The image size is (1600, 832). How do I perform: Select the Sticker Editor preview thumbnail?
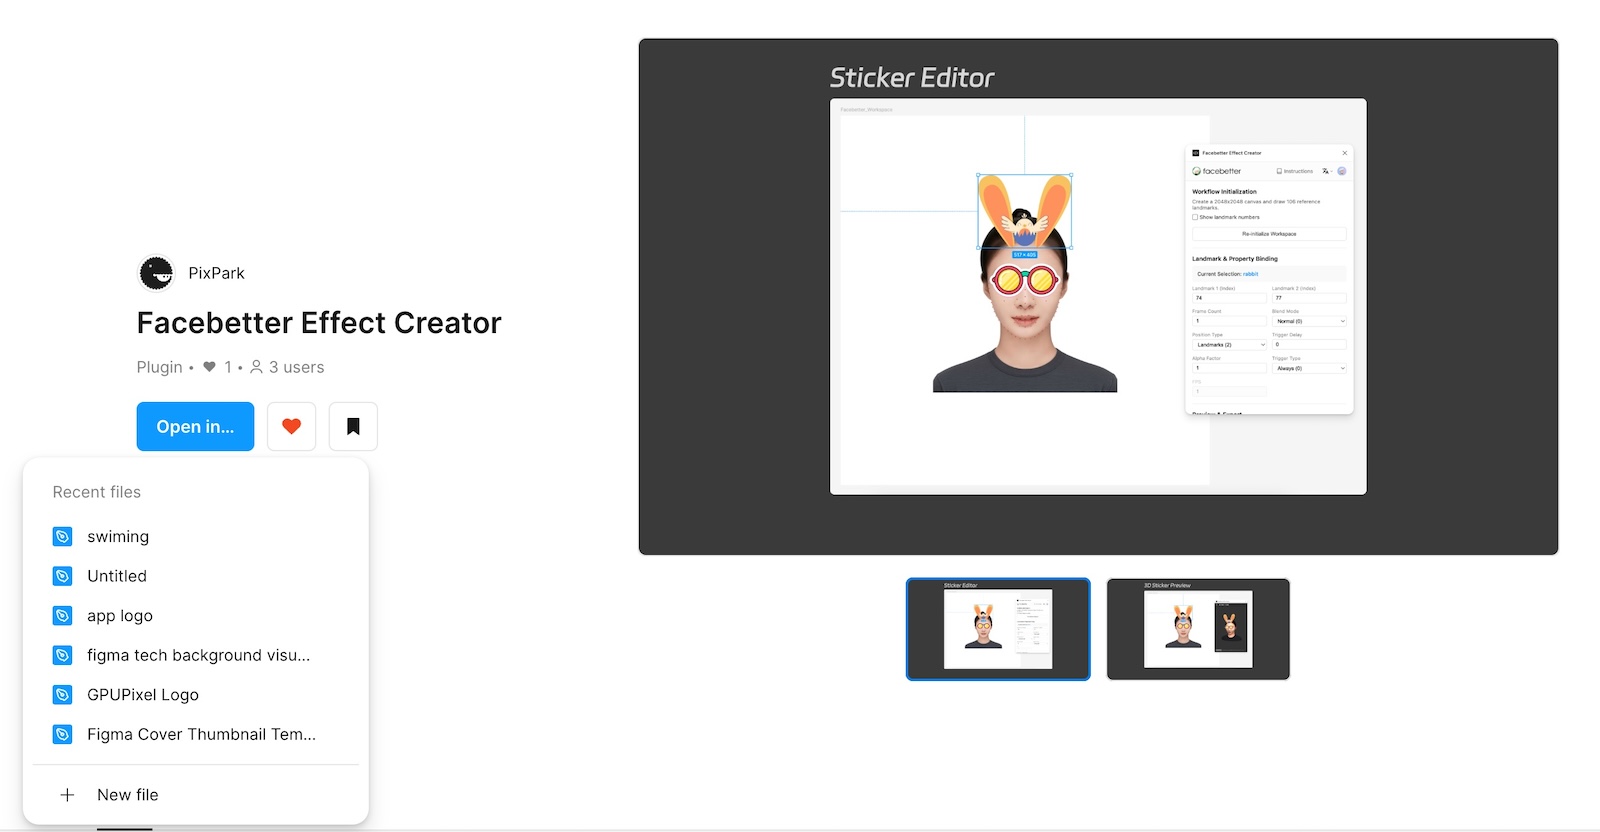tap(998, 629)
